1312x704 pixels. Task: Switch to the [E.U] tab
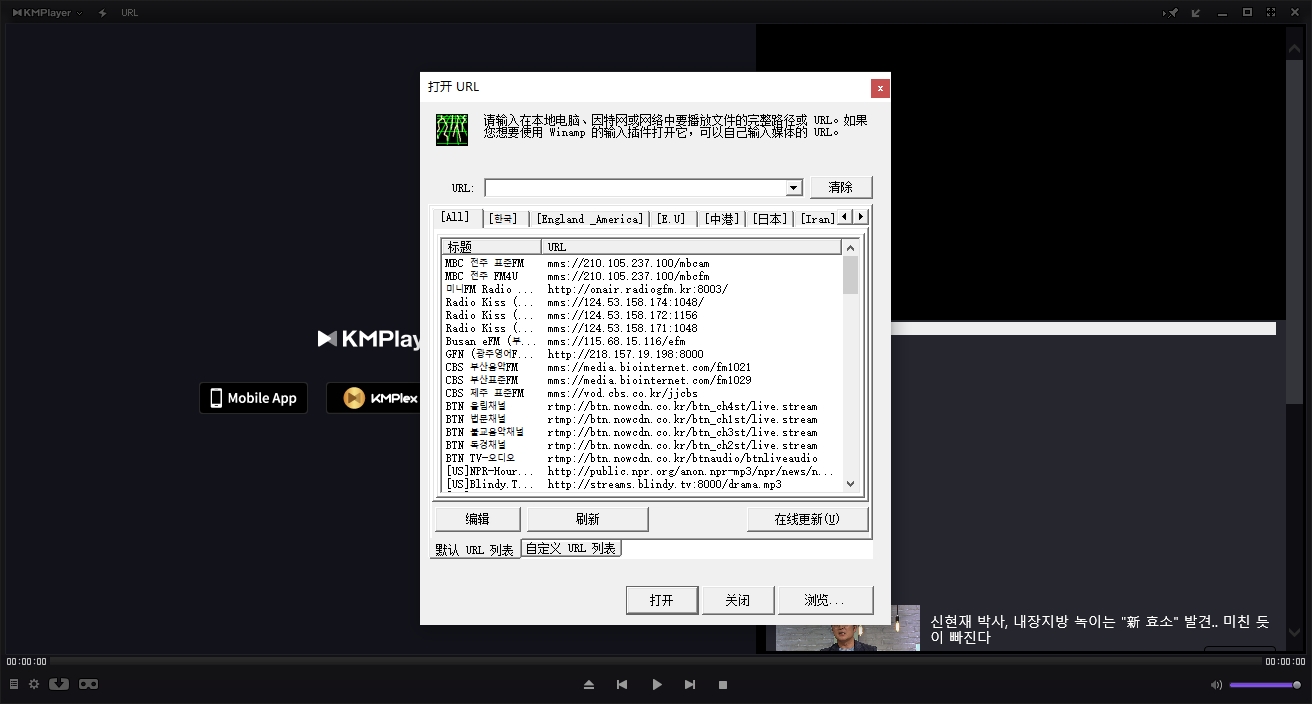[672, 219]
